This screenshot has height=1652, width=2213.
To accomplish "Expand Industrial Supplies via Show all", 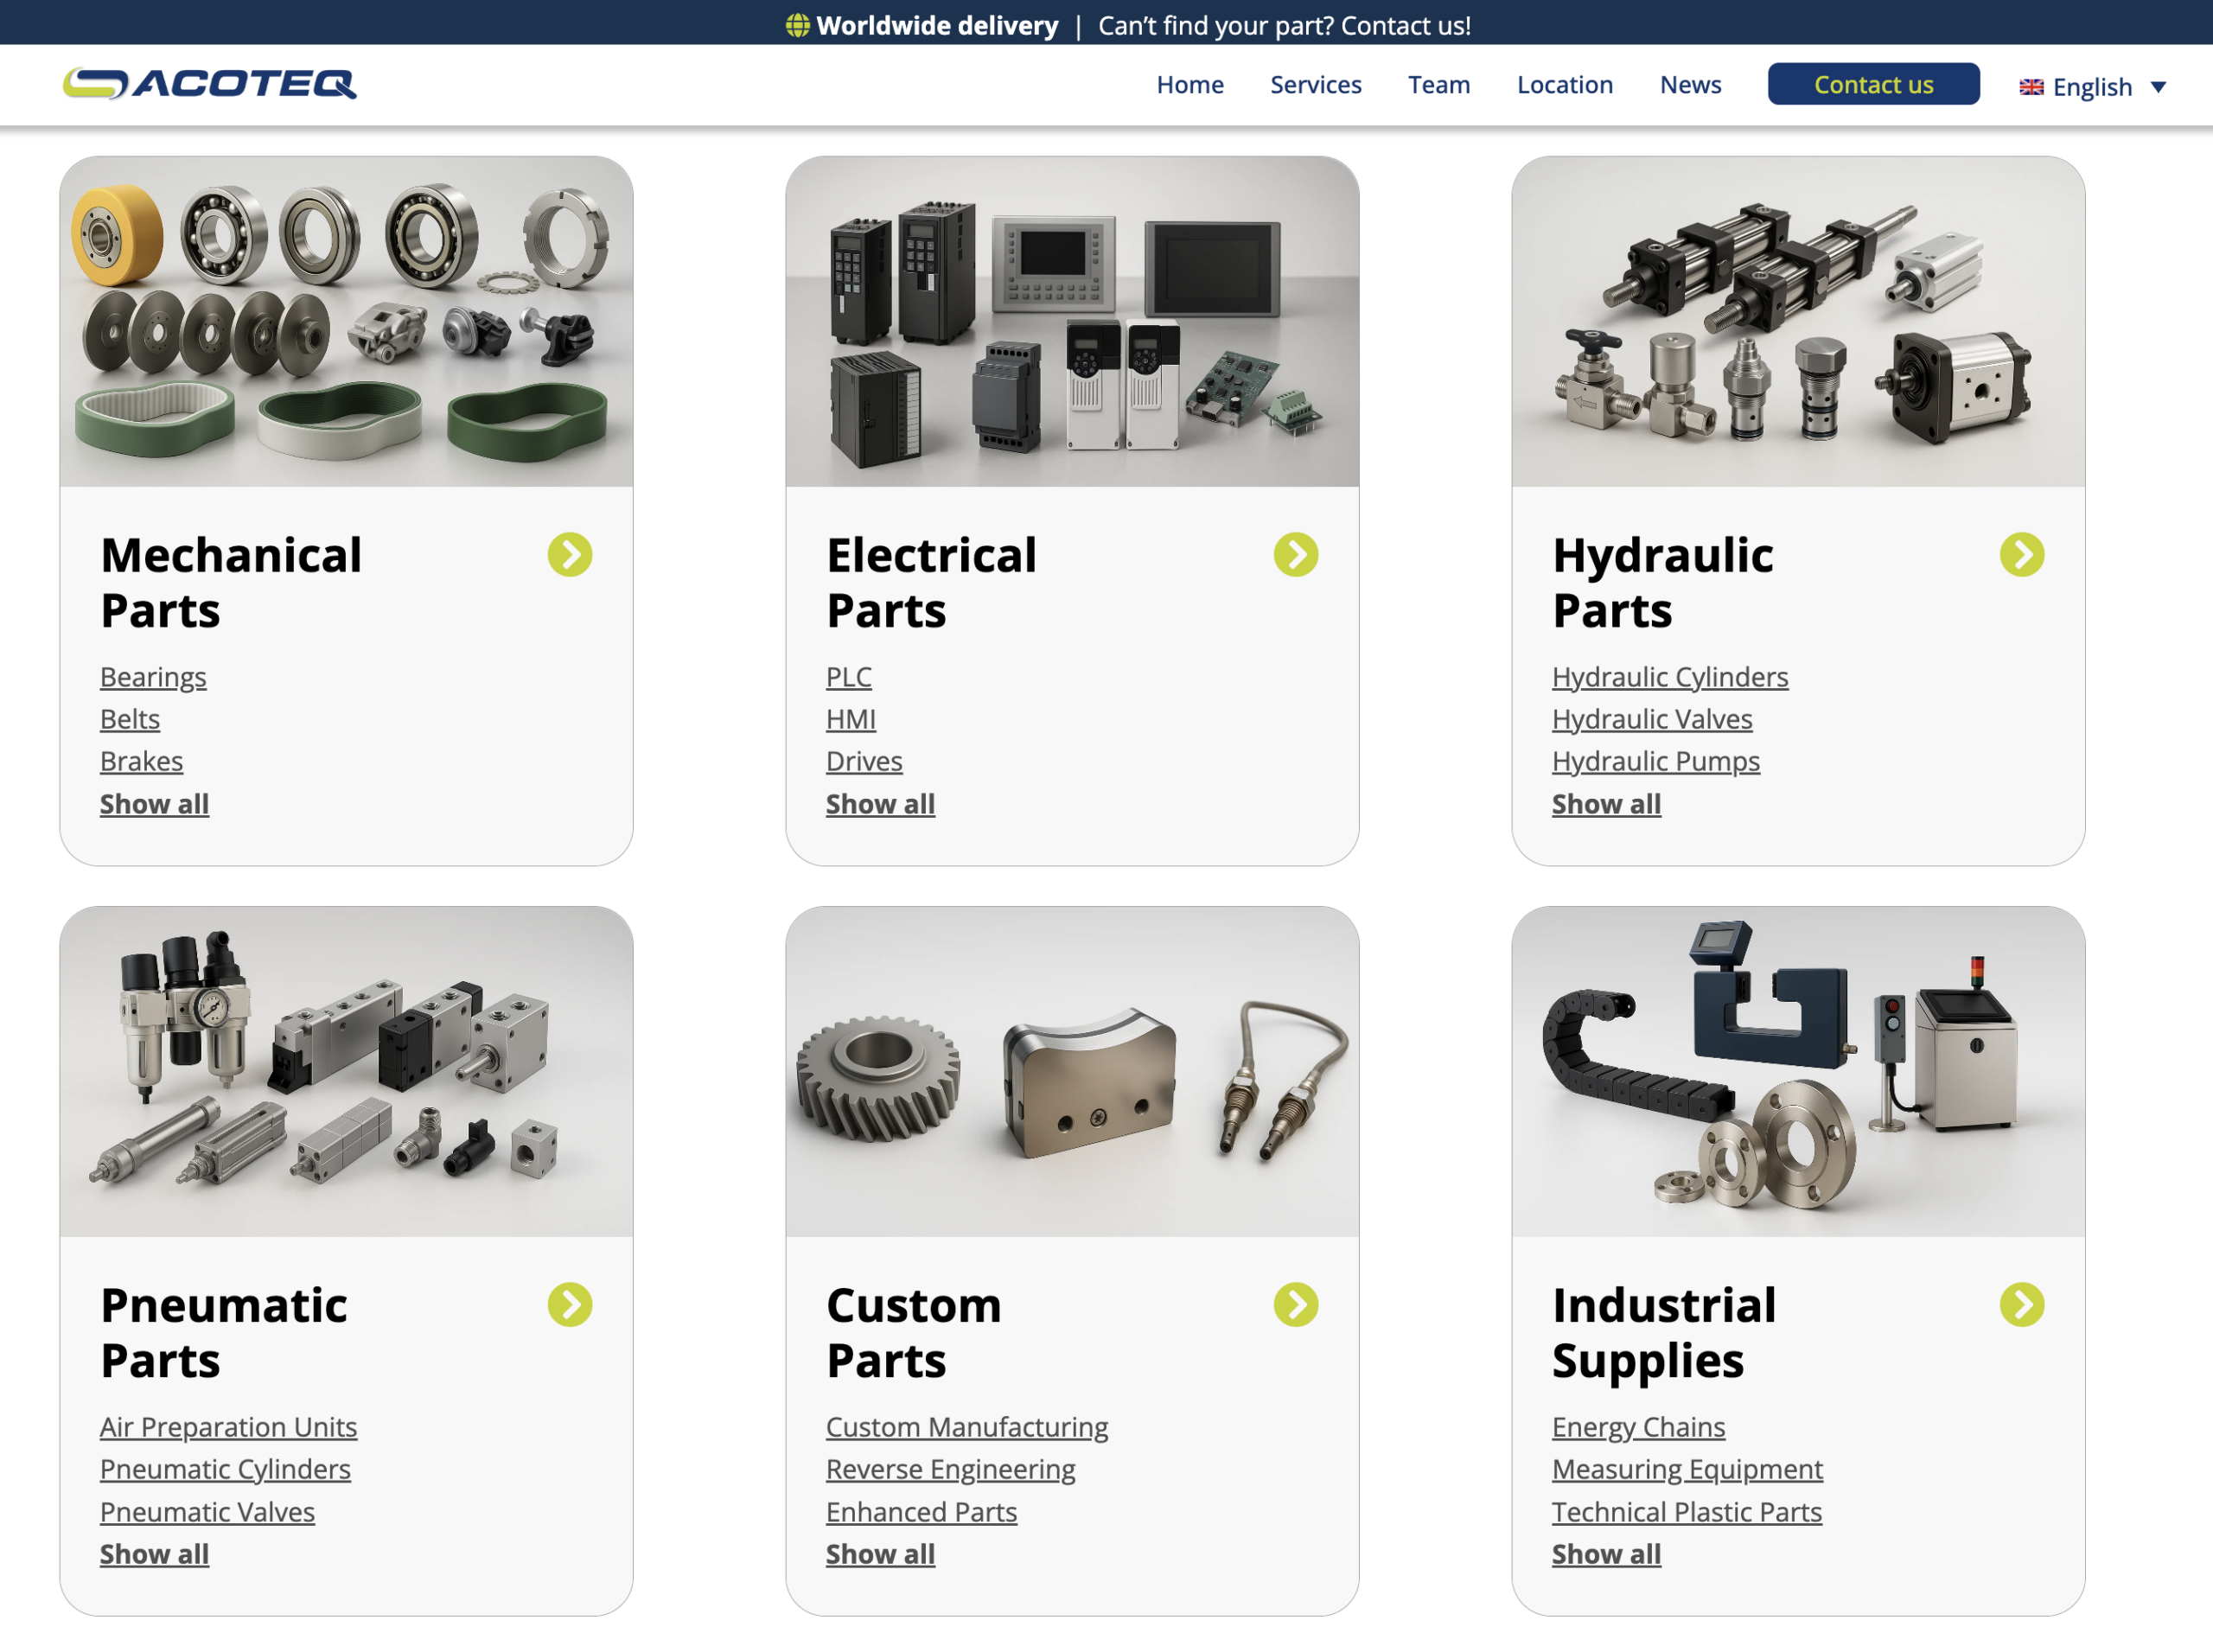I will 1606,1554.
